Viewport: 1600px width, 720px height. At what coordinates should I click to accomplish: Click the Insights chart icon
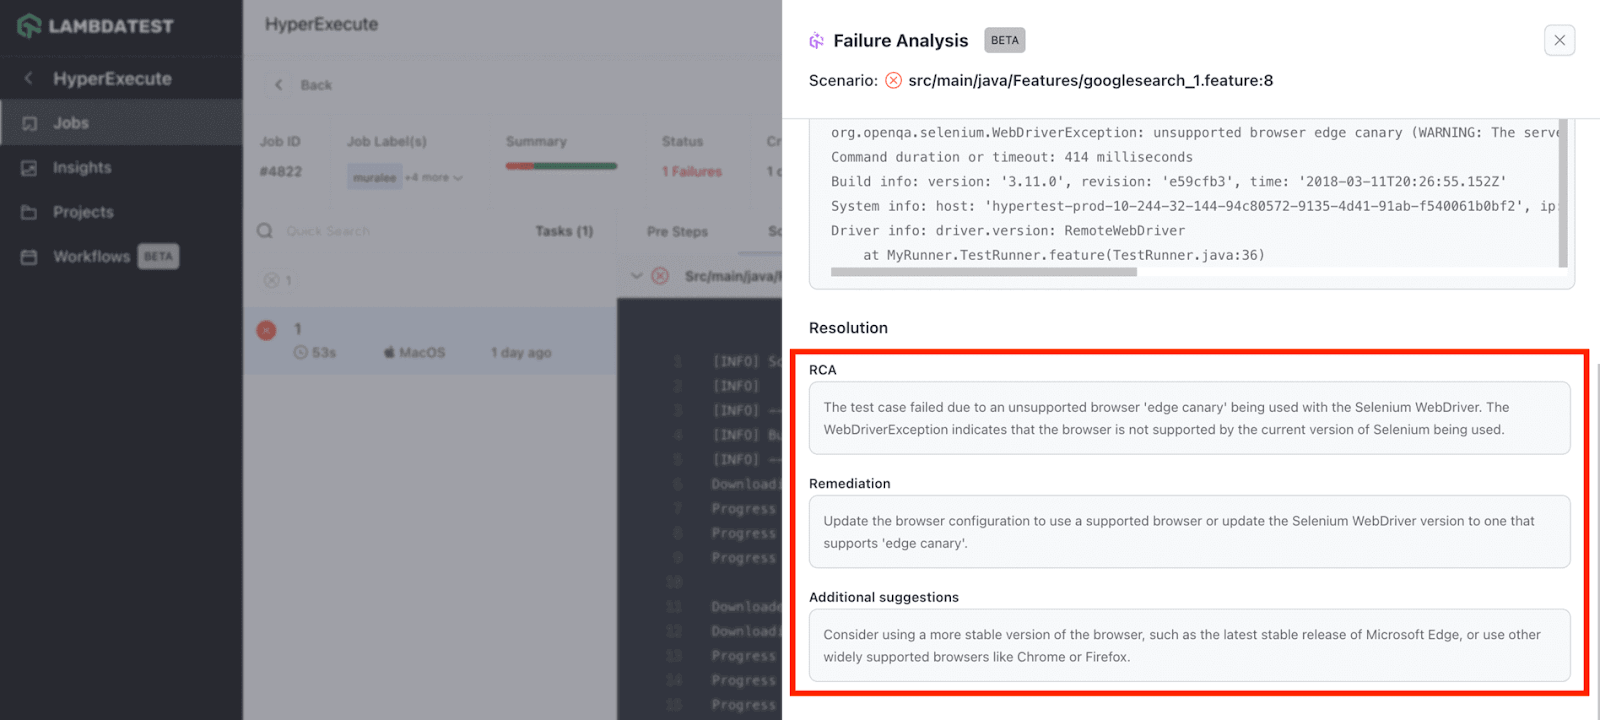[x=29, y=168]
